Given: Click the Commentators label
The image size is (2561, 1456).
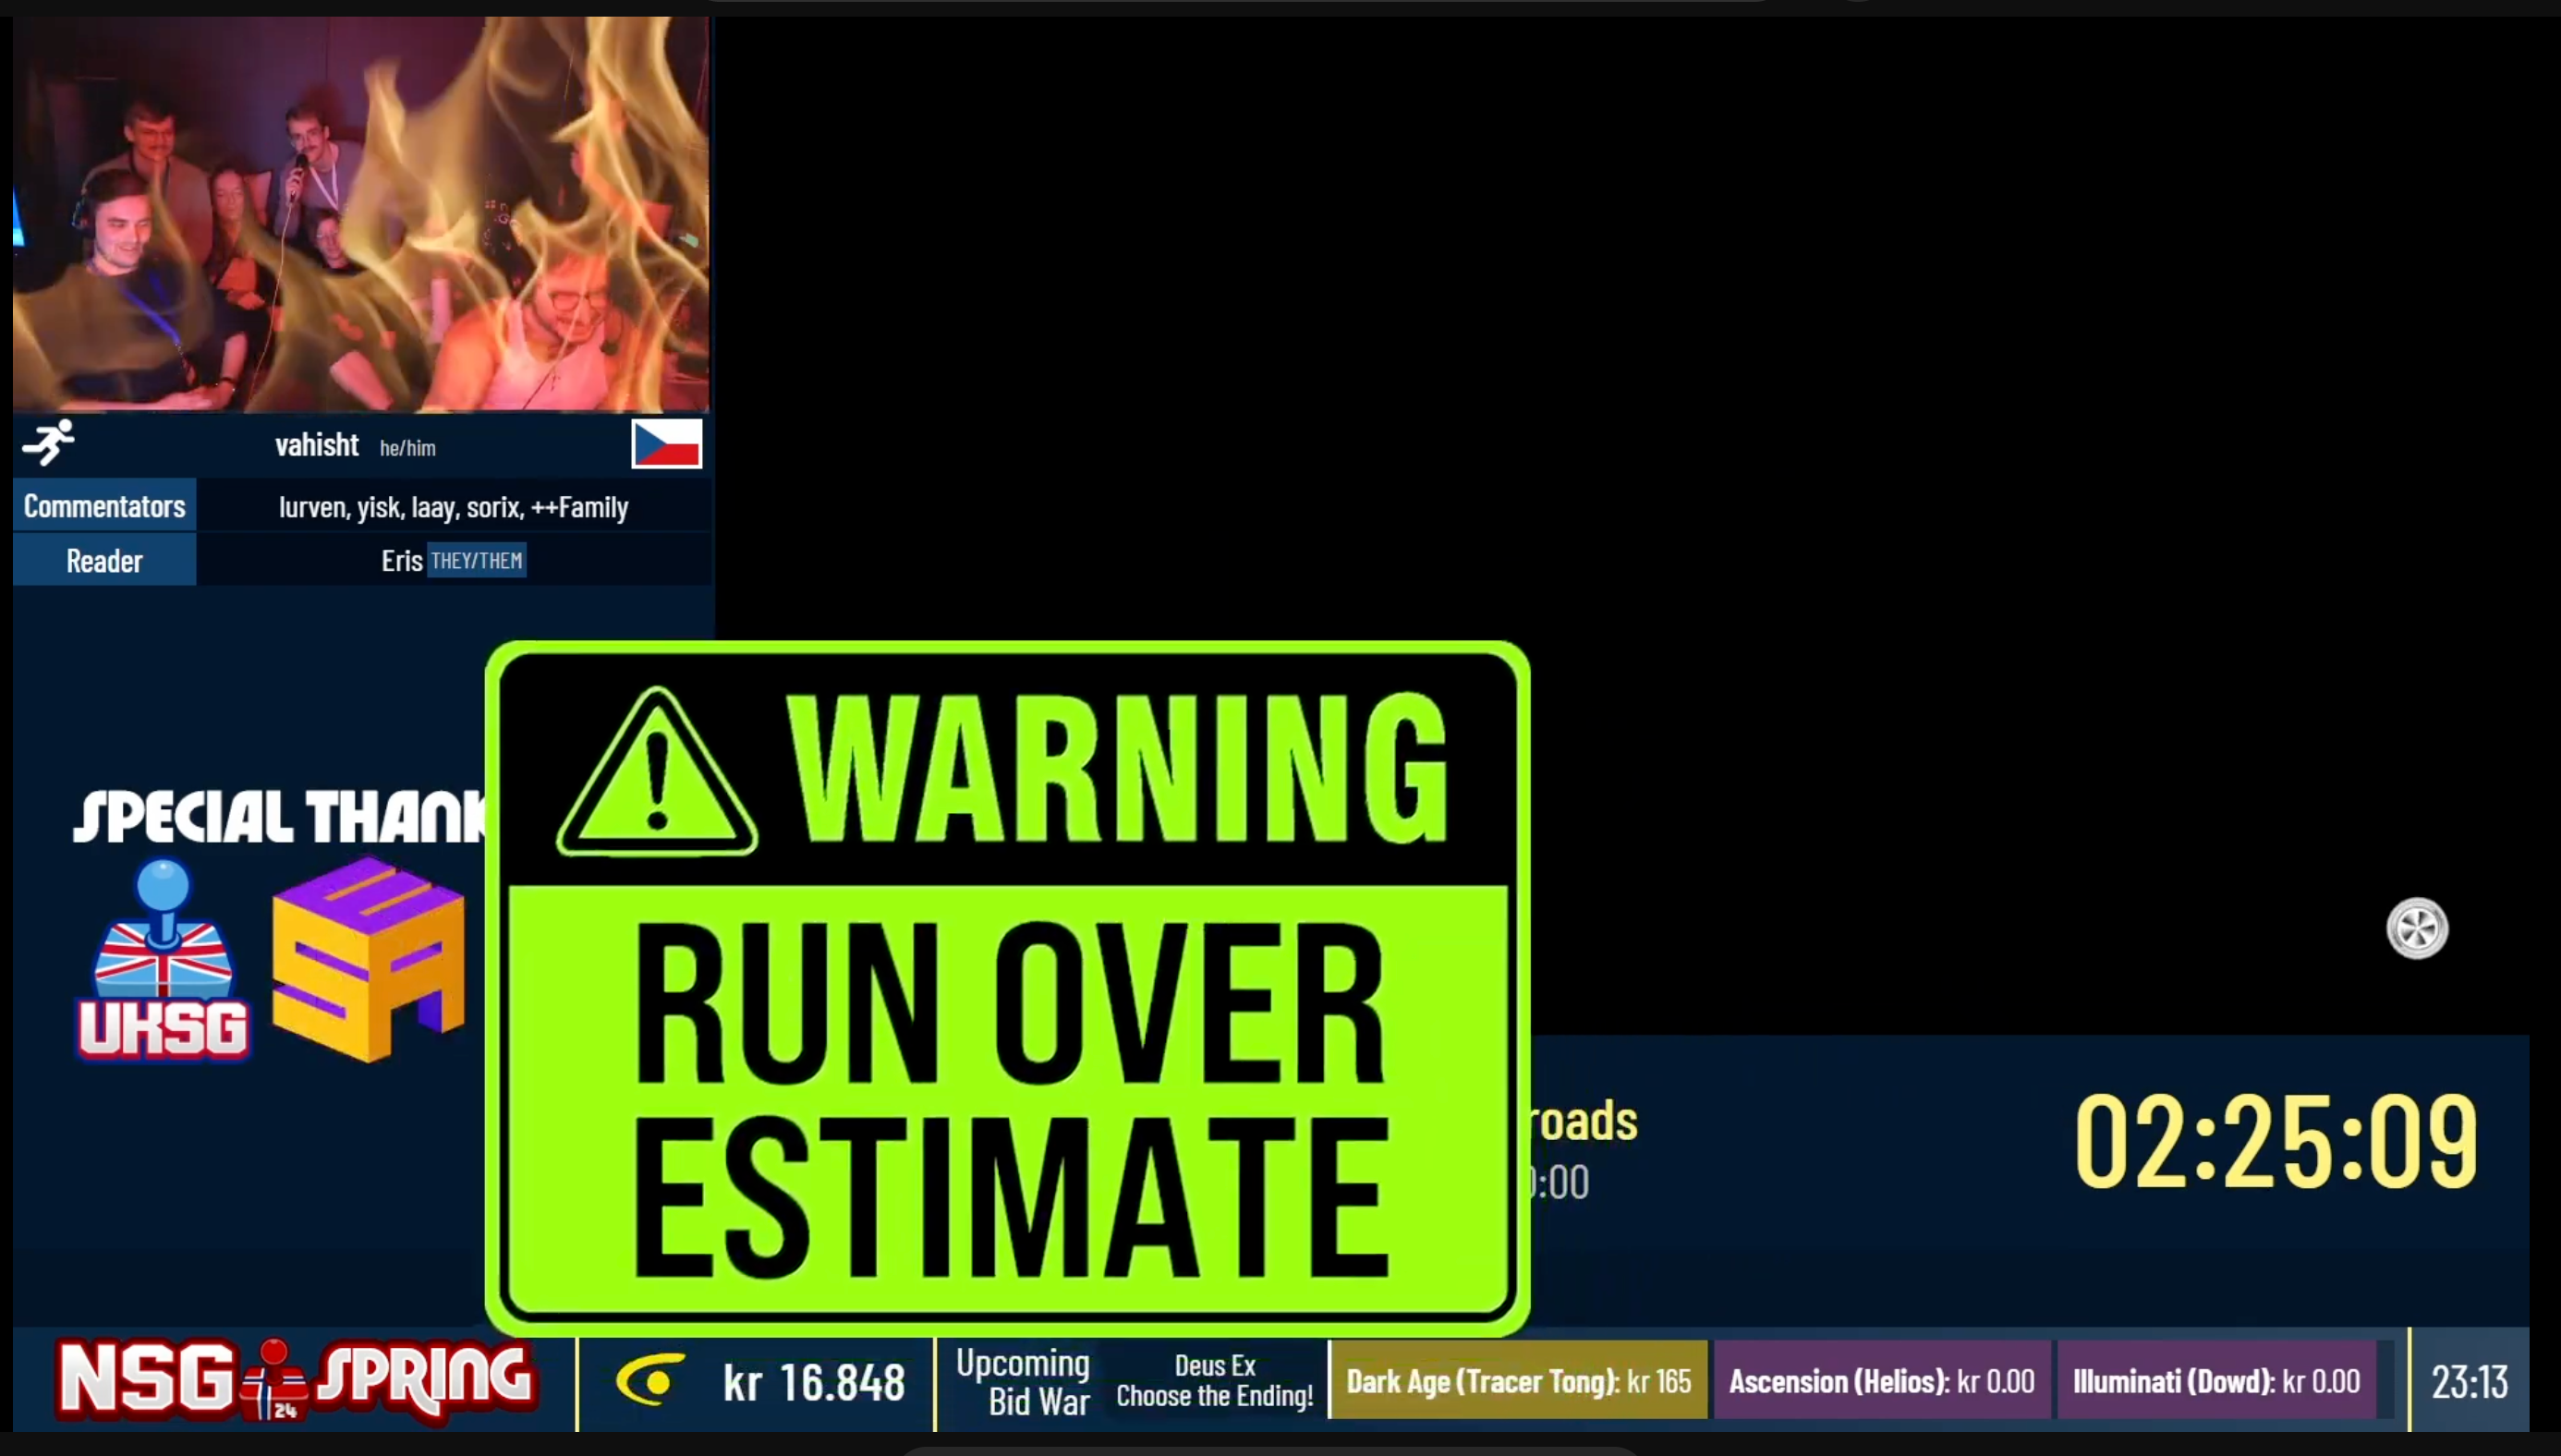Looking at the screenshot, I should coord(104,506).
